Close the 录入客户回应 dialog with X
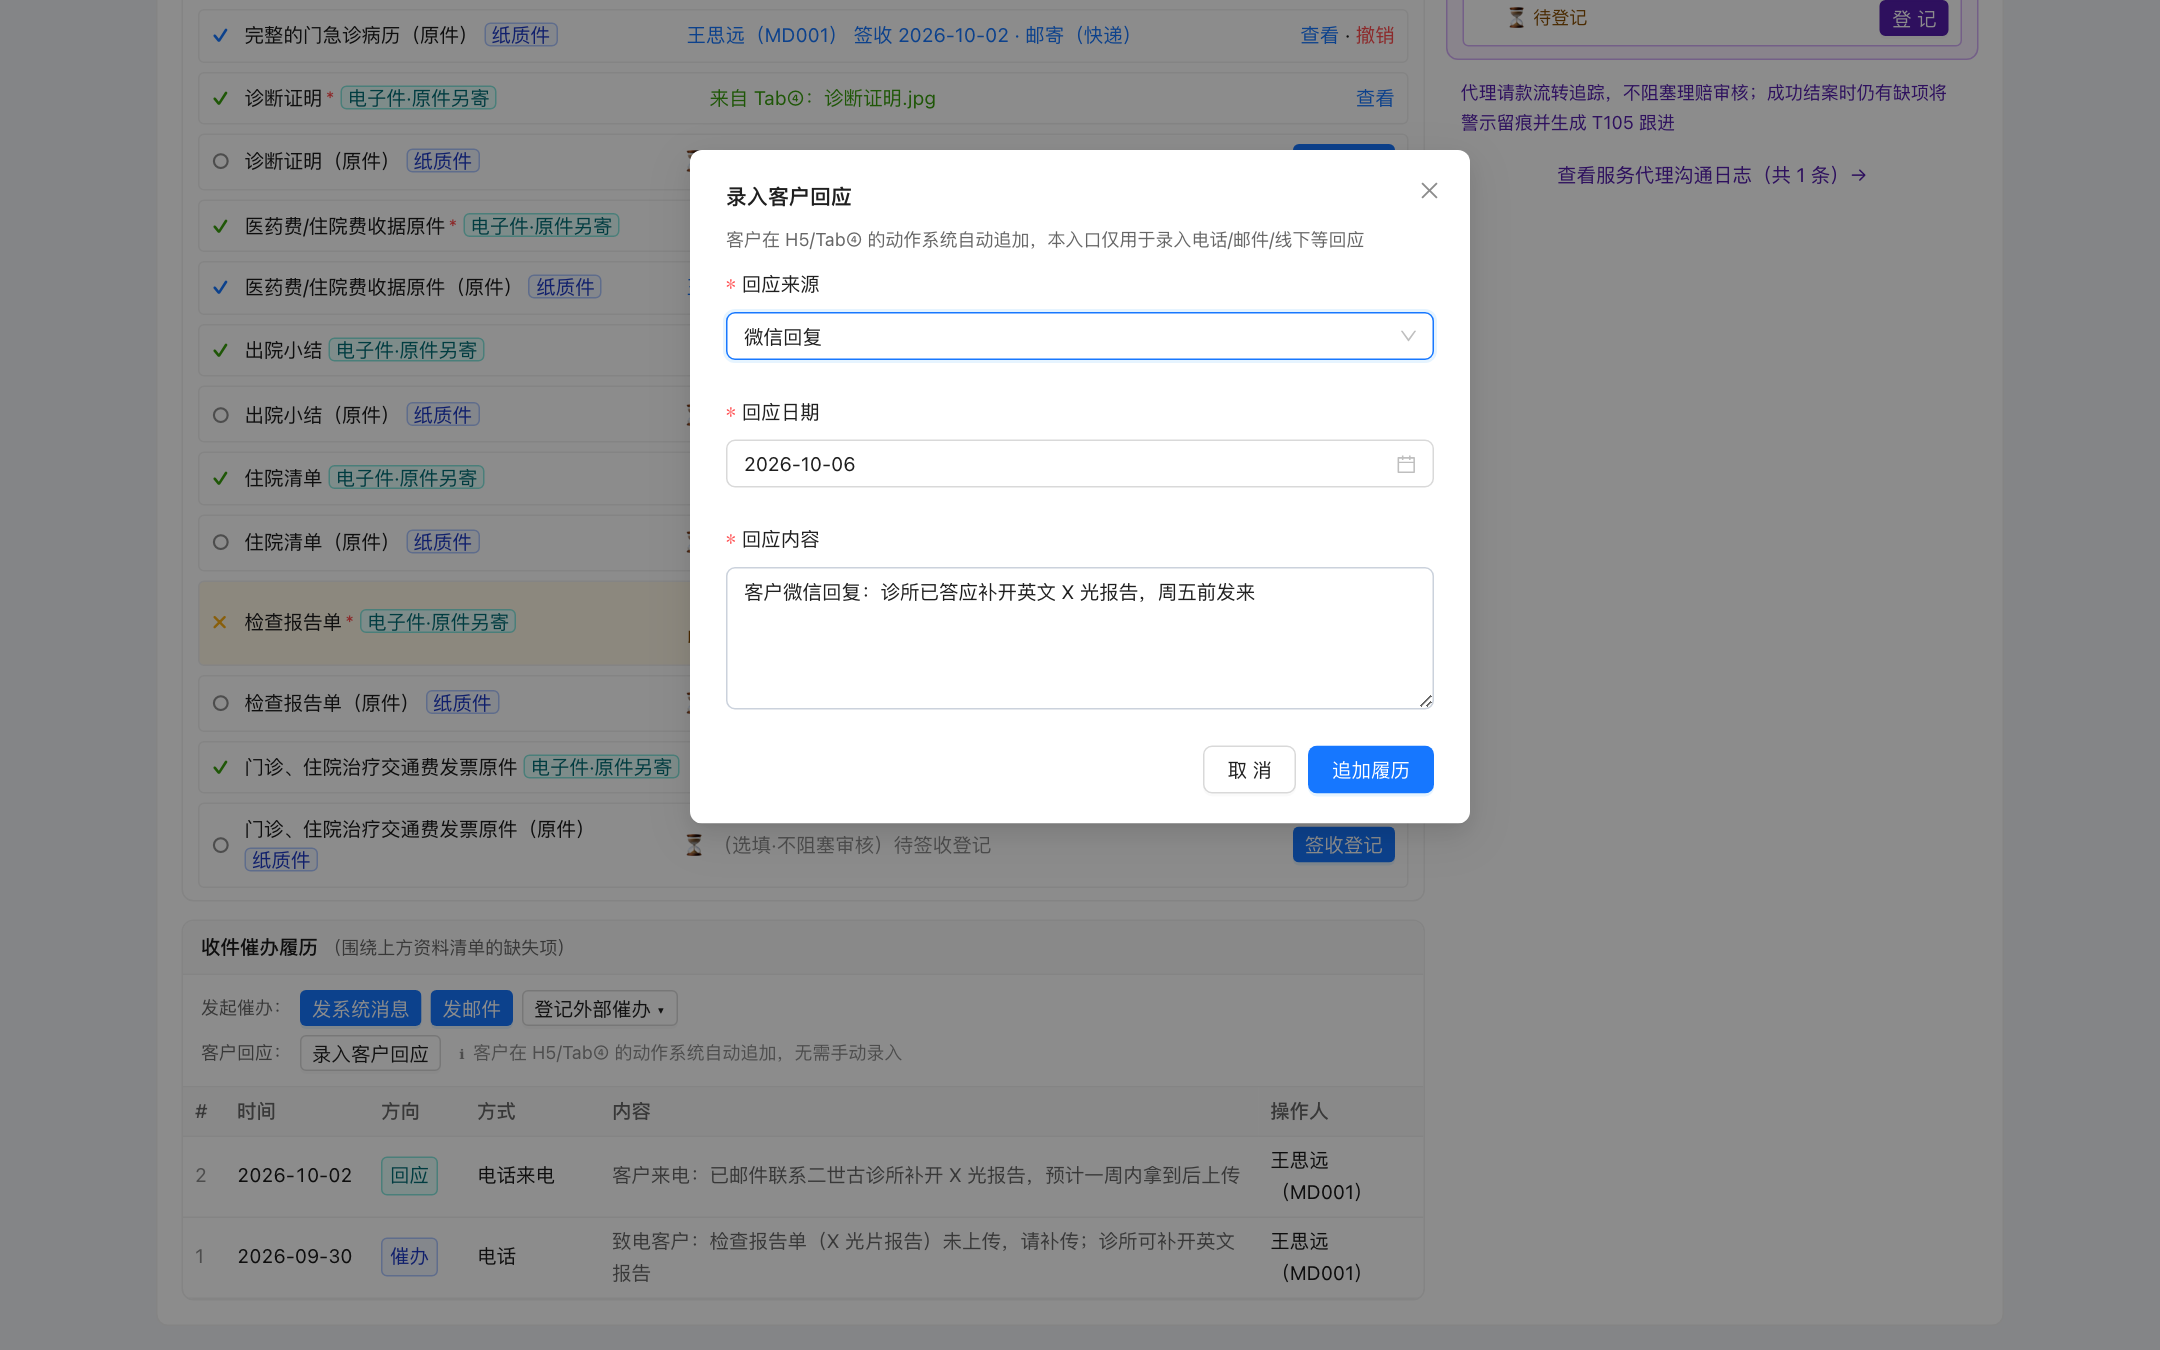The width and height of the screenshot is (2160, 1350). [1429, 191]
